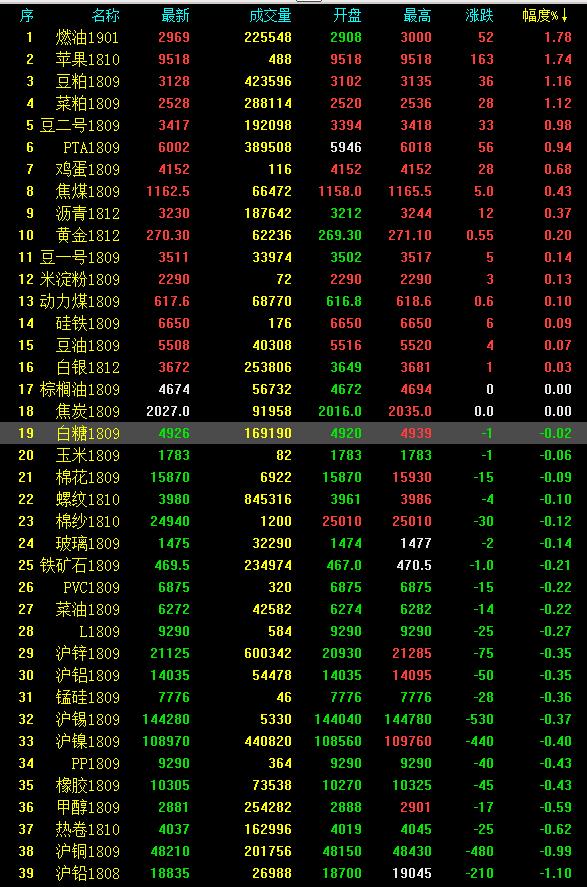This screenshot has width=587, height=887.
Task: Select the 焦炭1809 row
Action: (294, 411)
